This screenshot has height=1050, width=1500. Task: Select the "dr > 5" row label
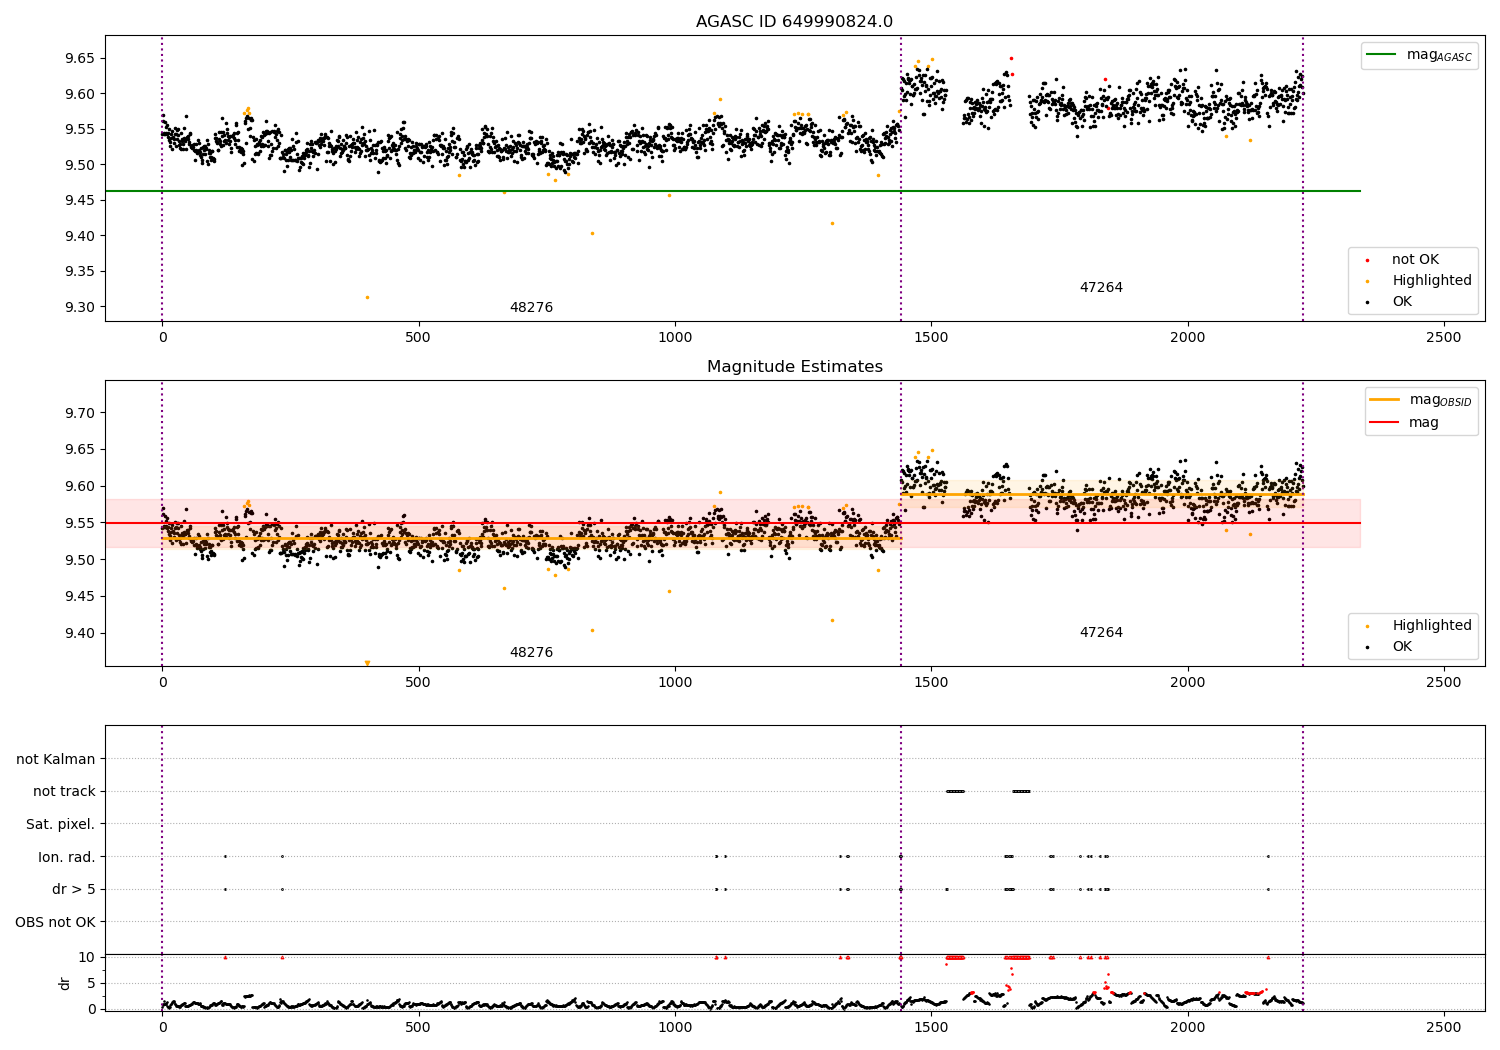click(74, 890)
